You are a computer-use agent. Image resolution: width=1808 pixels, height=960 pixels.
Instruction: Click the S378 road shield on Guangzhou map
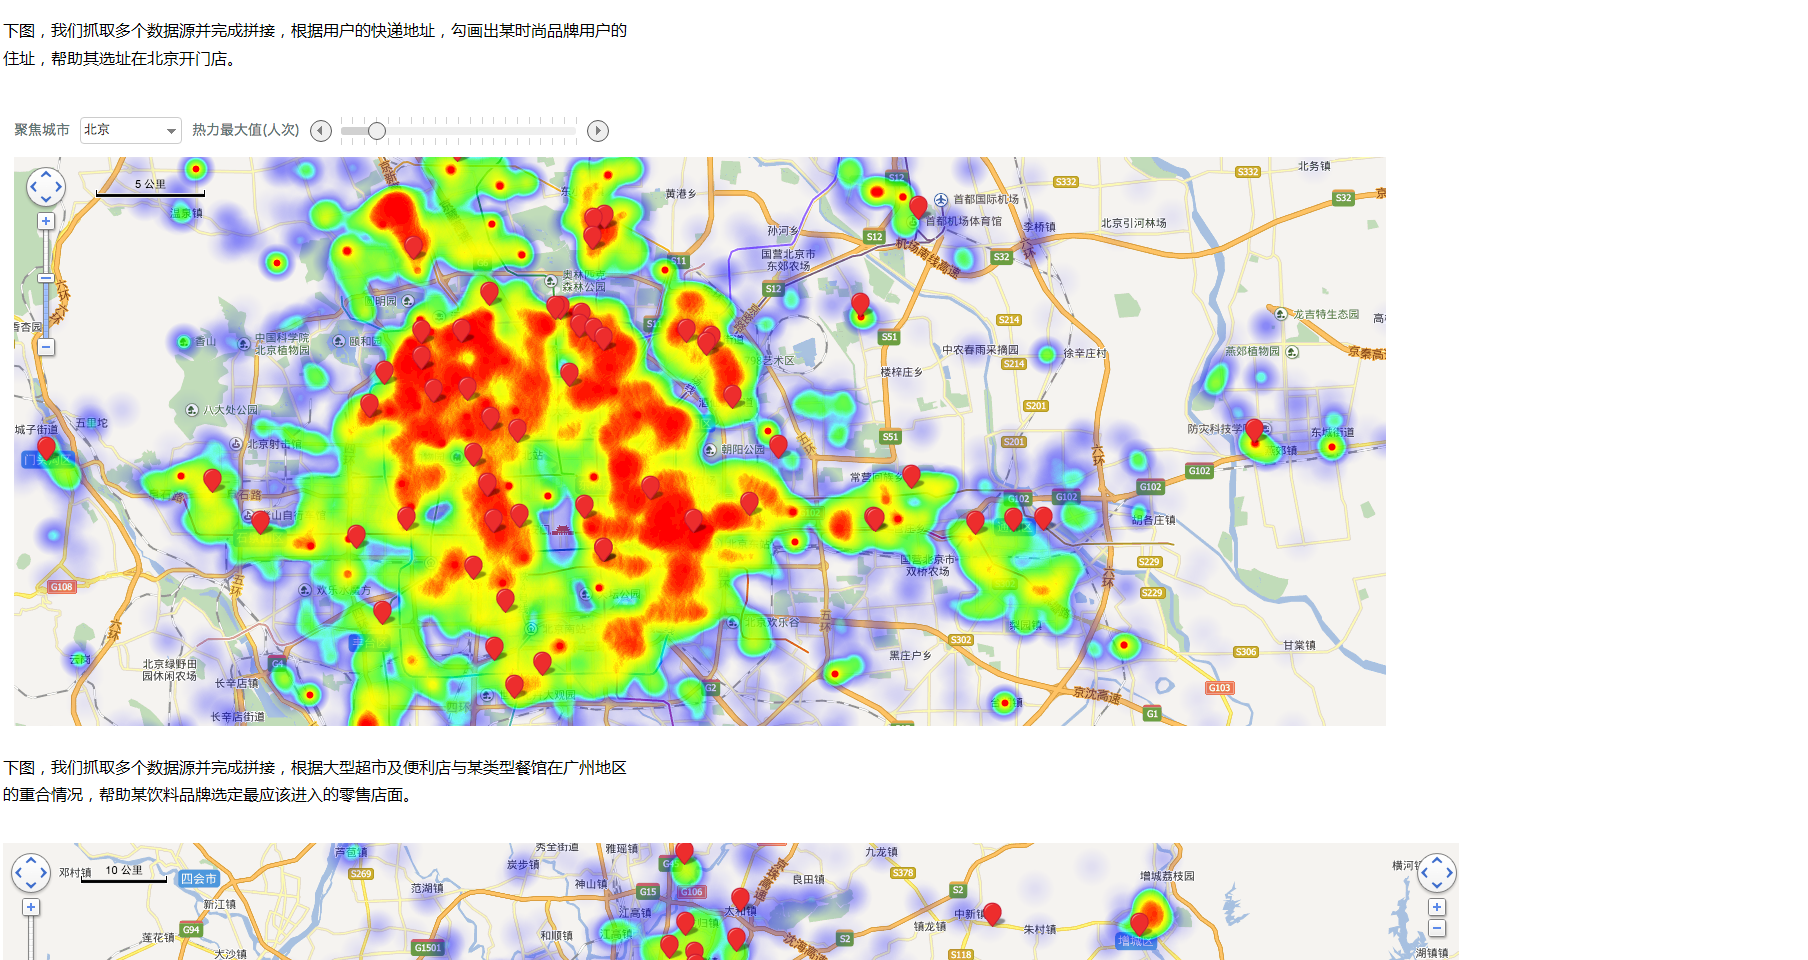(x=903, y=873)
